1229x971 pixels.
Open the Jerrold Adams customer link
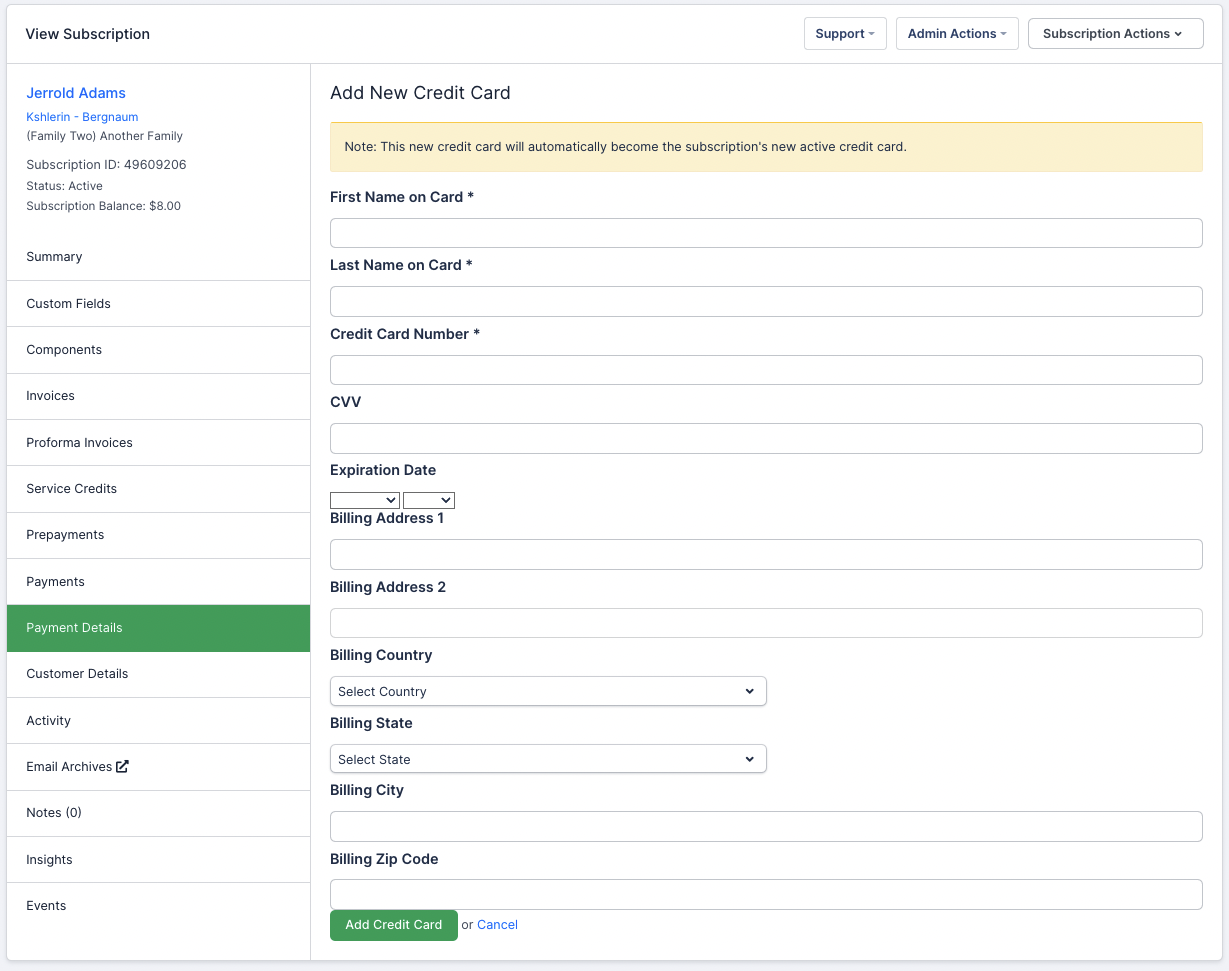76,93
